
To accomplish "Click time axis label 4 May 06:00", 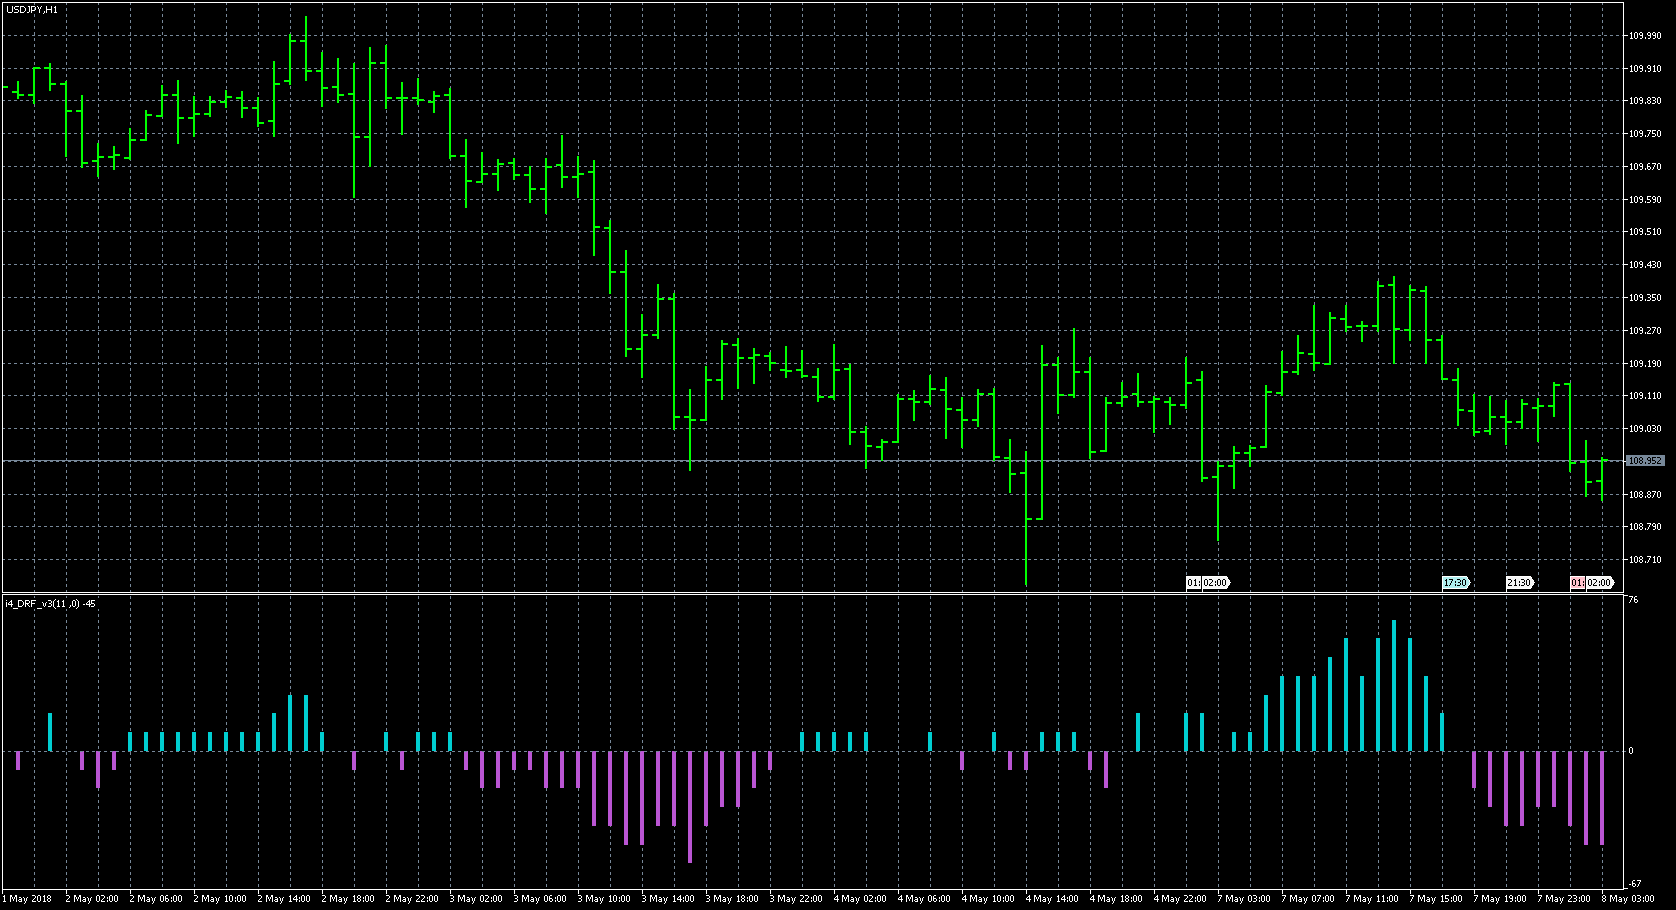I will click(924, 899).
